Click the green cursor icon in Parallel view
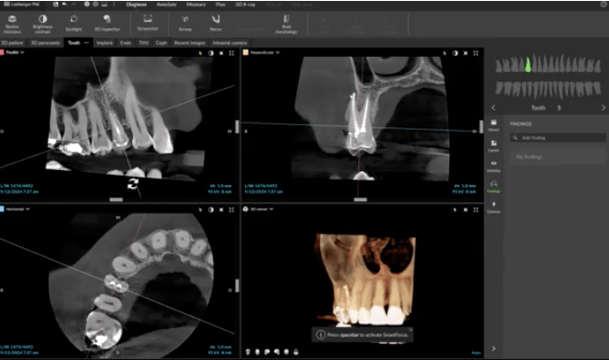Image resolution: width=609 pixels, height=360 pixels. click(x=200, y=53)
